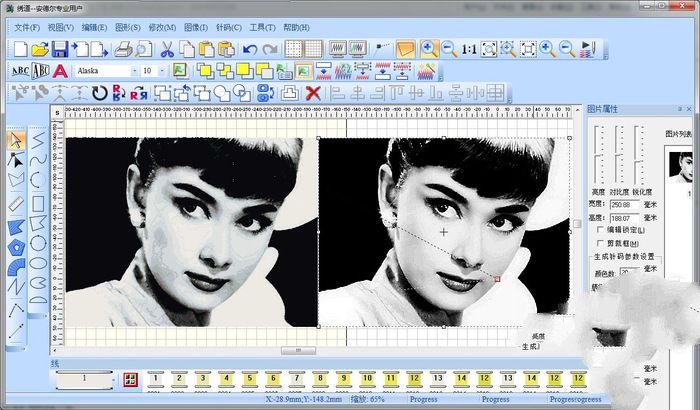The width and height of the screenshot is (700, 410).
Task: Click the blue-red RK flip icon
Action: coord(119,93)
